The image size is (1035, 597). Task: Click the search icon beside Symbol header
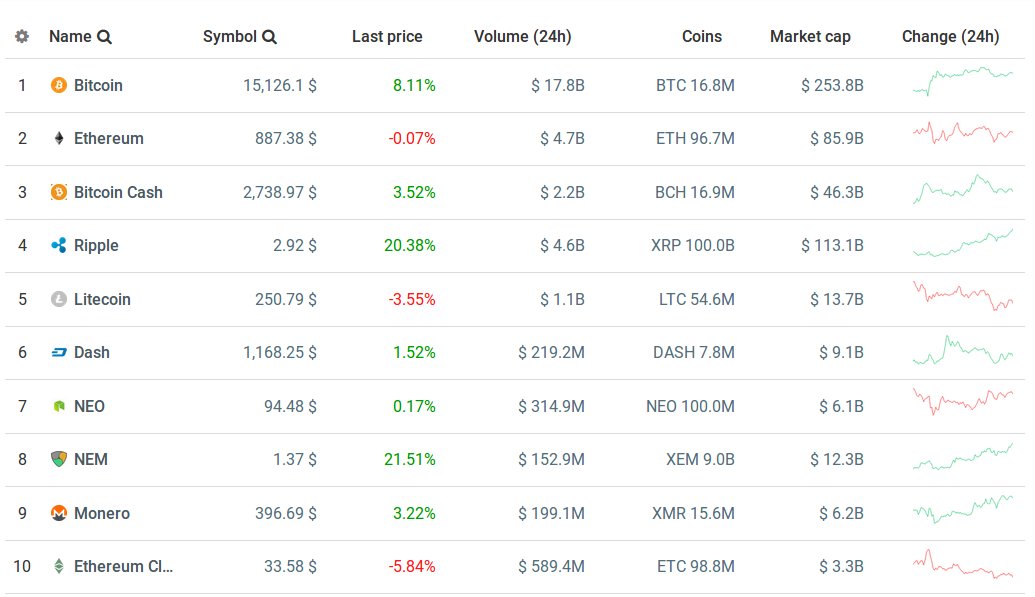click(x=269, y=37)
